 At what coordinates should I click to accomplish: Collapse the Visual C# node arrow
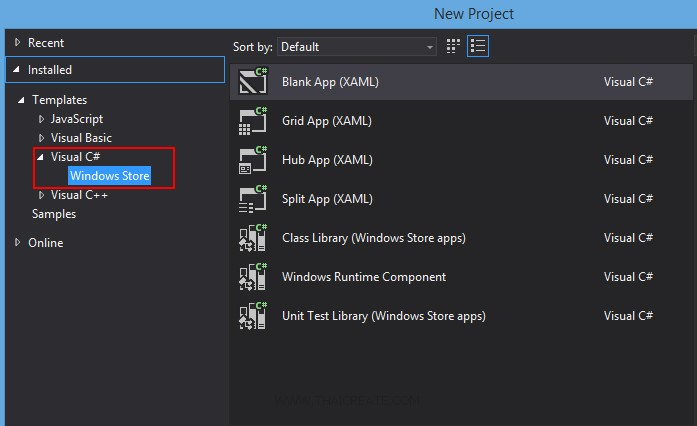pyautogui.click(x=40, y=157)
